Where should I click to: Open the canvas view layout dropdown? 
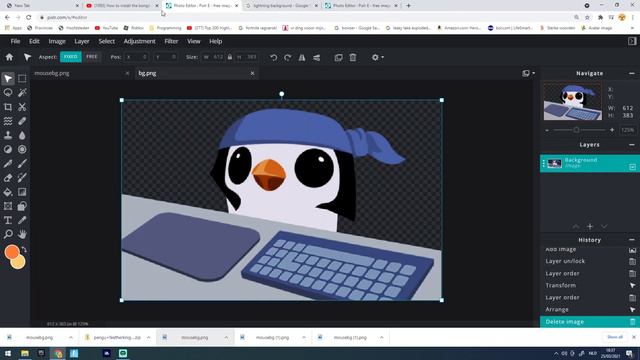[x=529, y=73]
